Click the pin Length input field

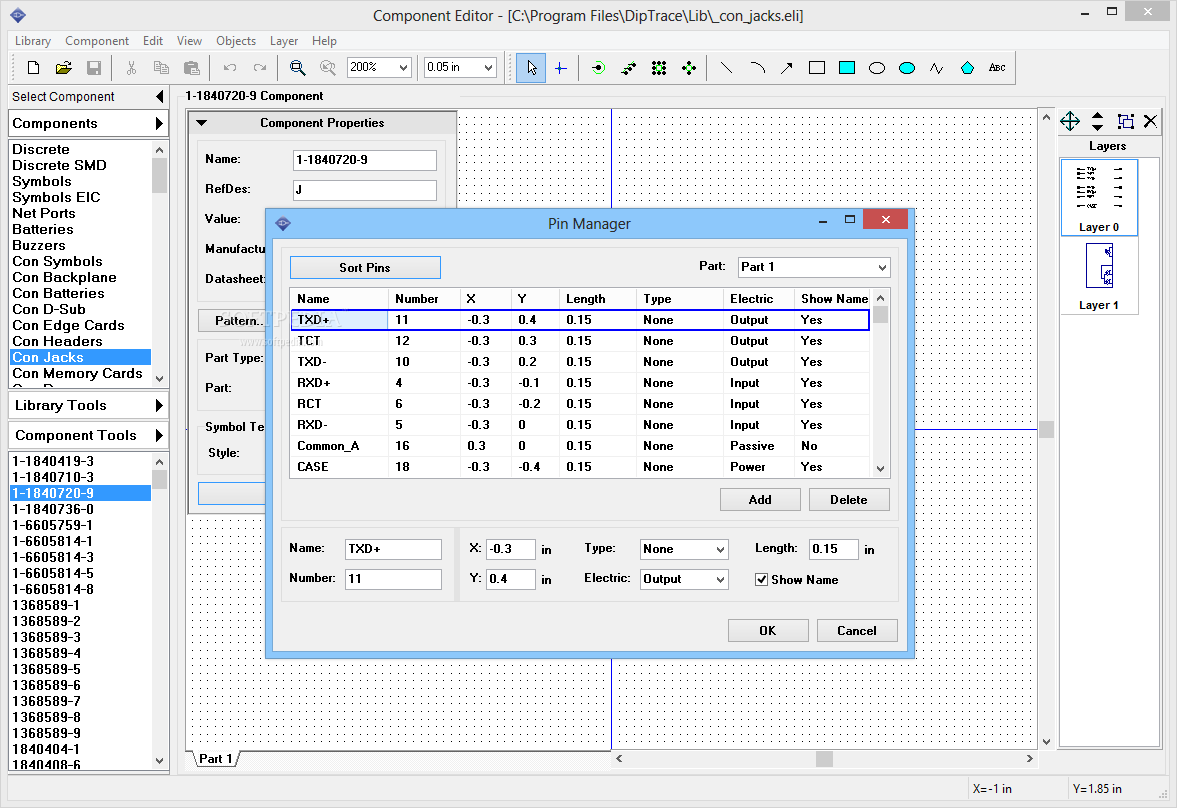(x=833, y=549)
